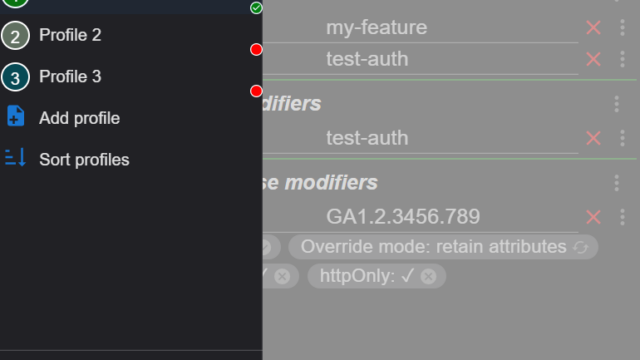Remove the first test-auth row
640x360 pixels.
tap(593, 59)
